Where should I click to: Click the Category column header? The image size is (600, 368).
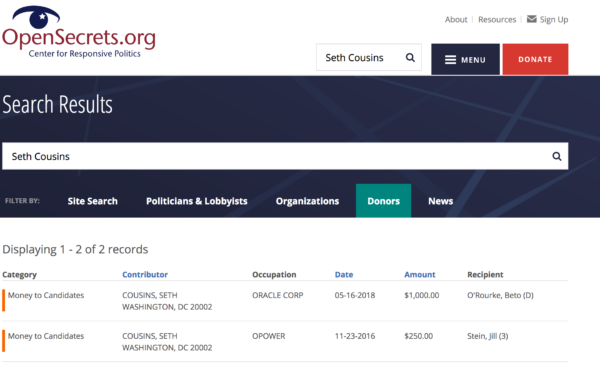(x=20, y=275)
